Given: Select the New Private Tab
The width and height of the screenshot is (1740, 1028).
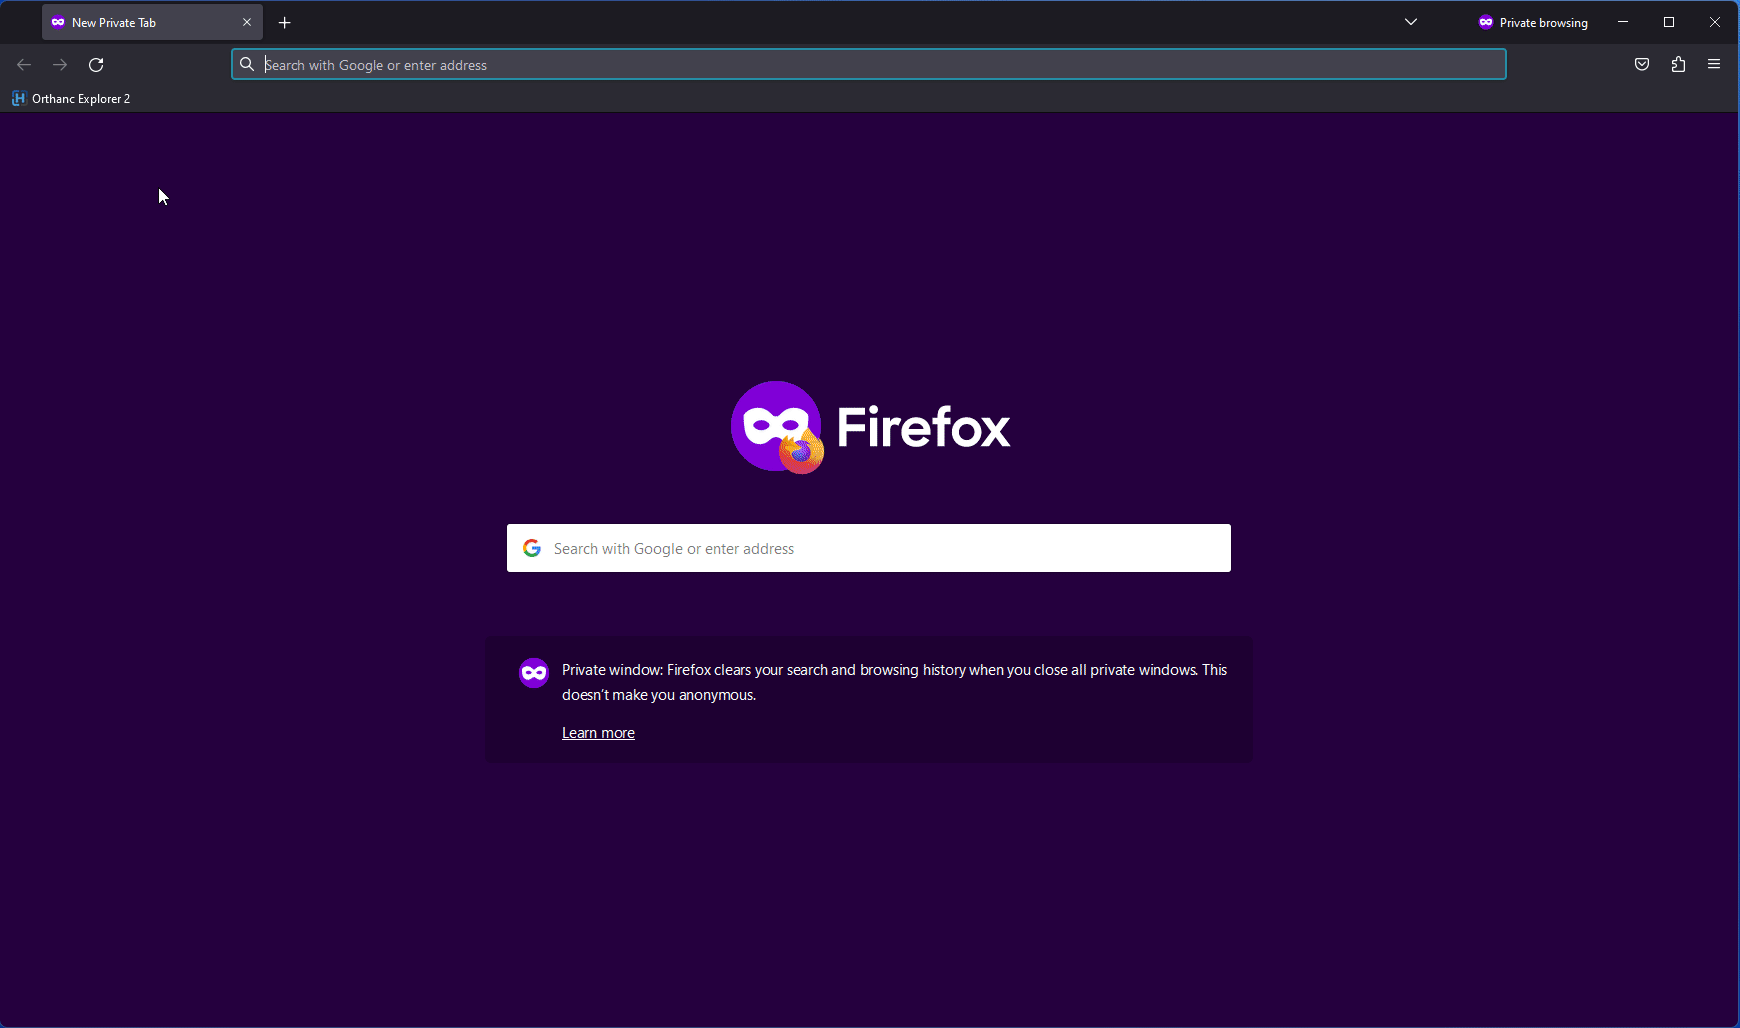Looking at the screenshot, I should pos(152,22).
